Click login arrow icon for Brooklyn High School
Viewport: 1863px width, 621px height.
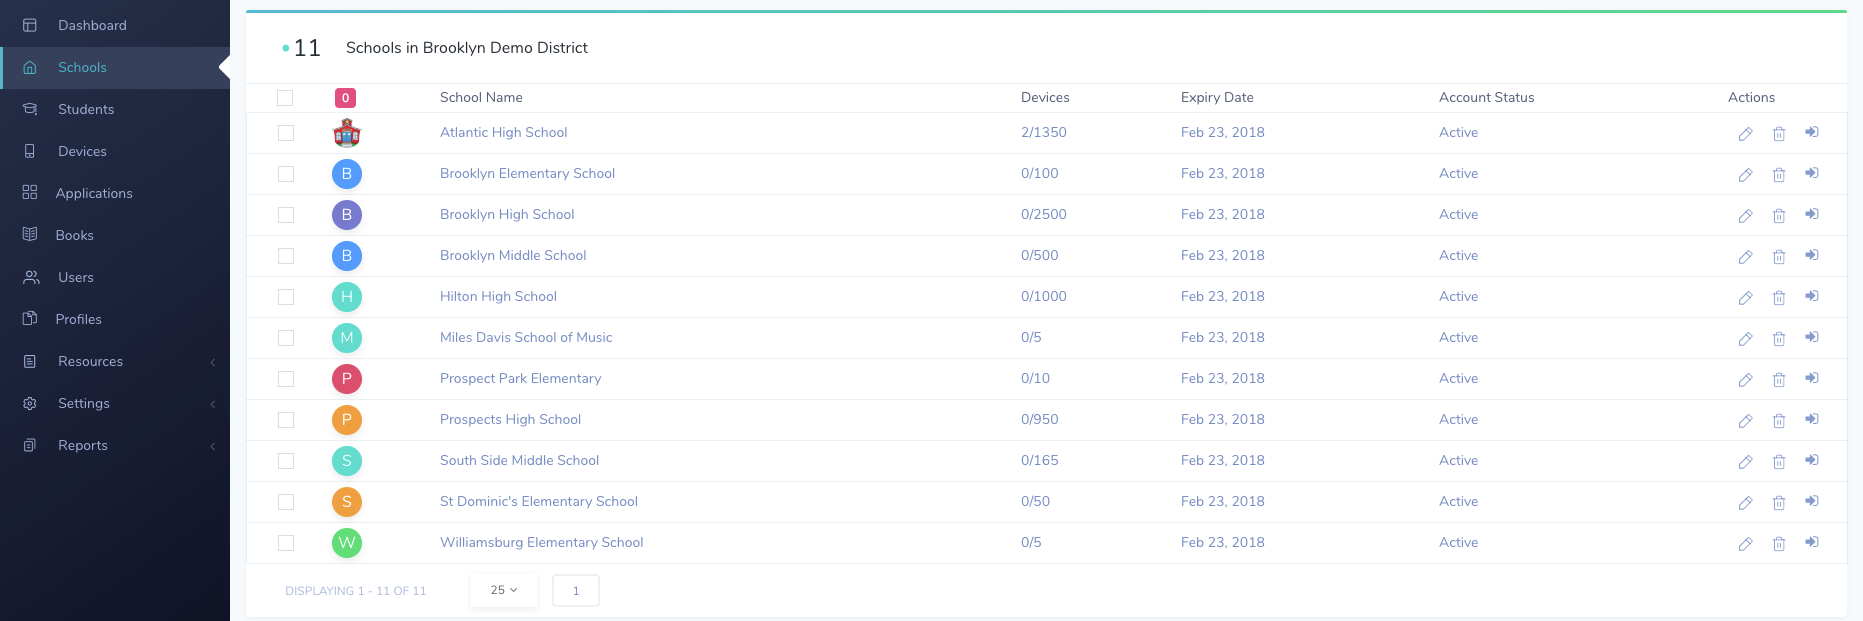[x=1811, y=214]
